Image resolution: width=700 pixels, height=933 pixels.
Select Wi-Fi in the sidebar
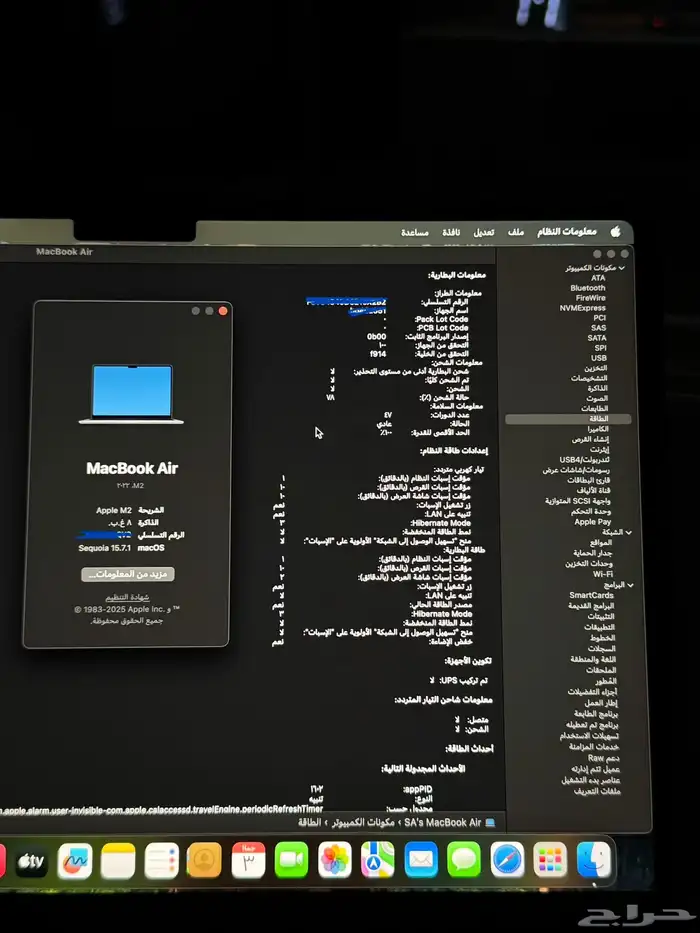pyautogui.click(x=603, y=574)
